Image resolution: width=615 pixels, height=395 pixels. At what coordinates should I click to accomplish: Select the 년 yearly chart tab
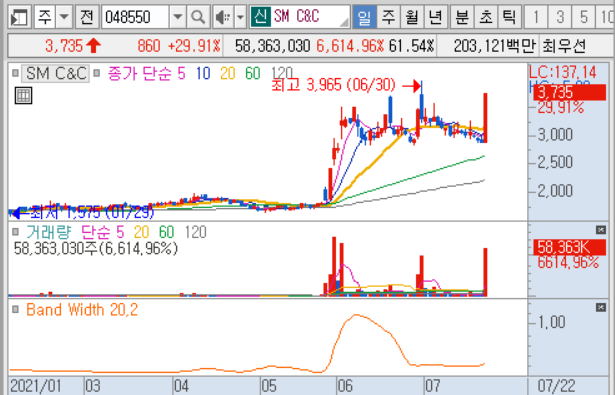435,17
